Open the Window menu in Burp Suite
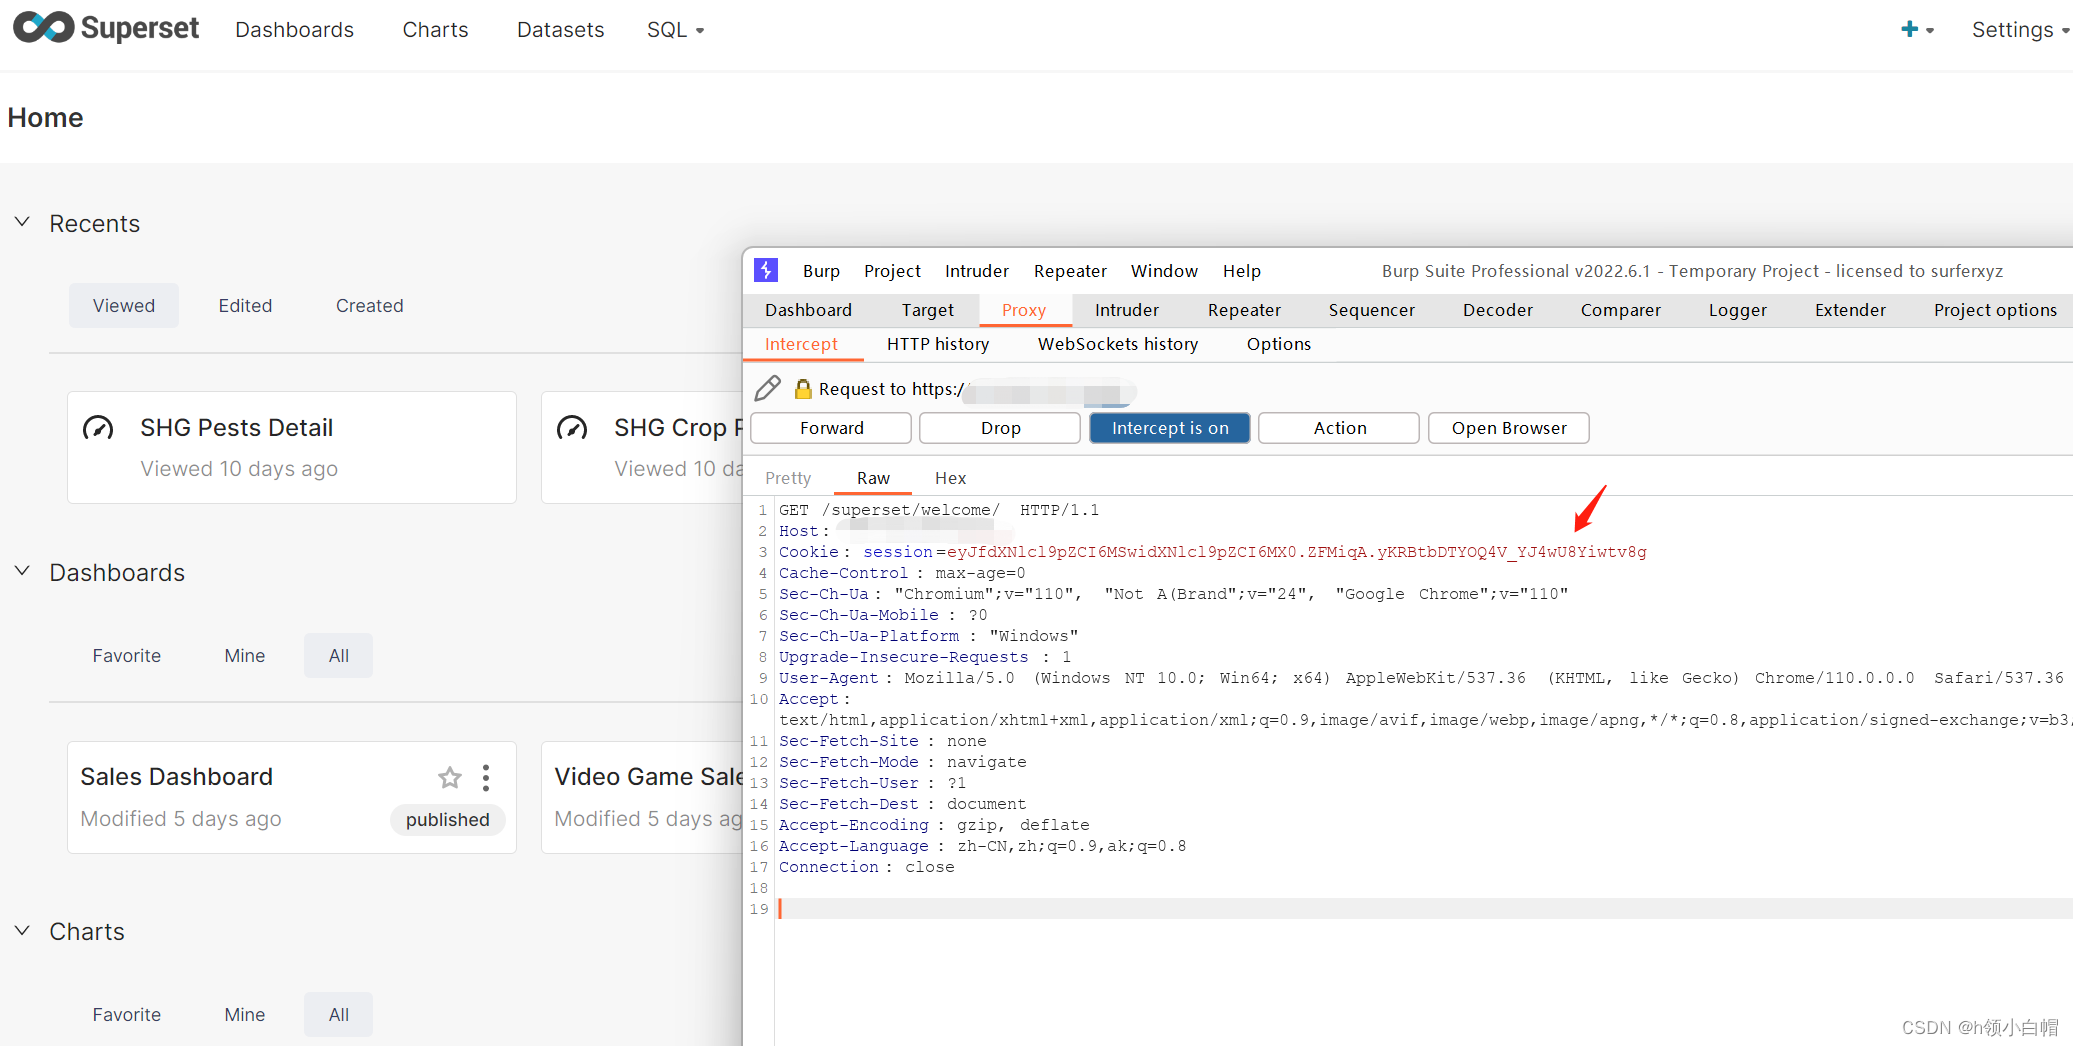2073x1046 pixels. 1164,271
